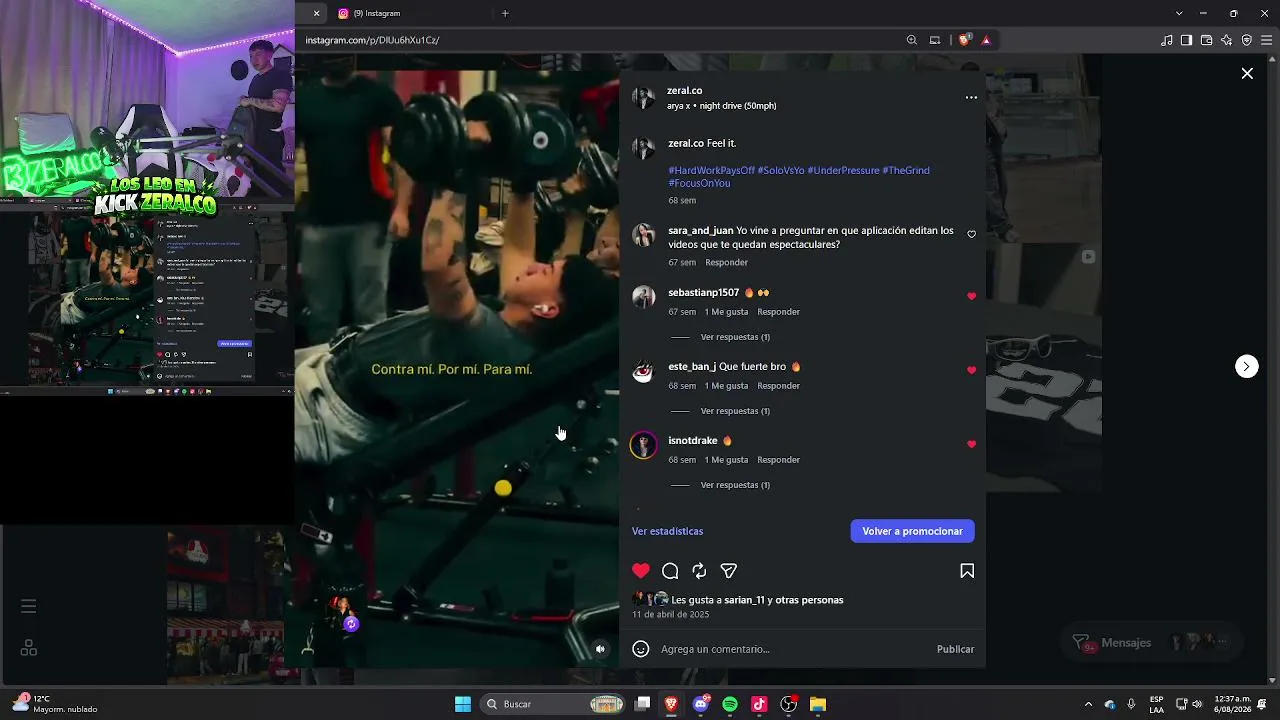Open Spotify from the taskbar
Screen dimensions: 1280x720
[x=730, y=704]
